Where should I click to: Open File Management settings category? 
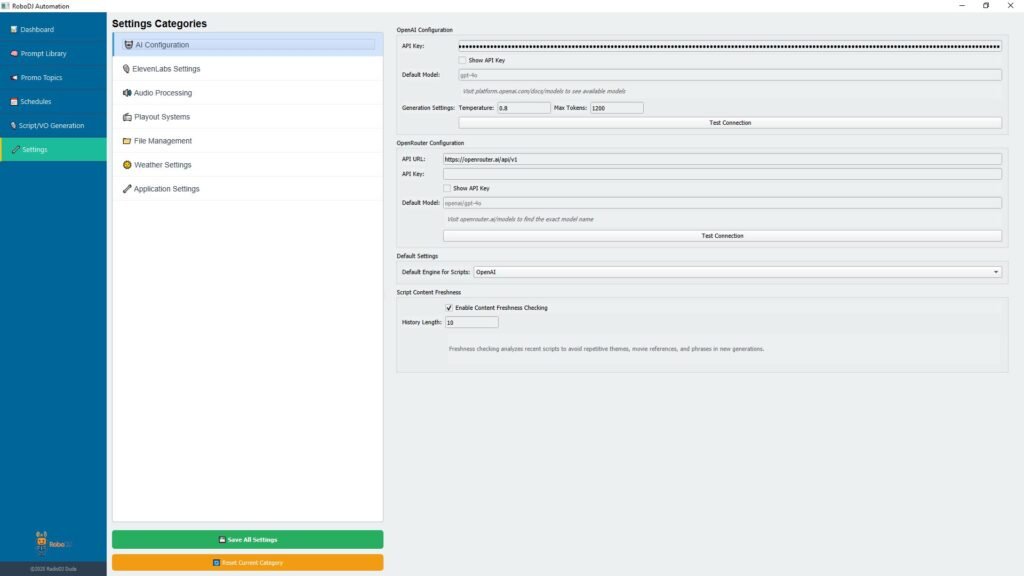click(x=162, y=141)
